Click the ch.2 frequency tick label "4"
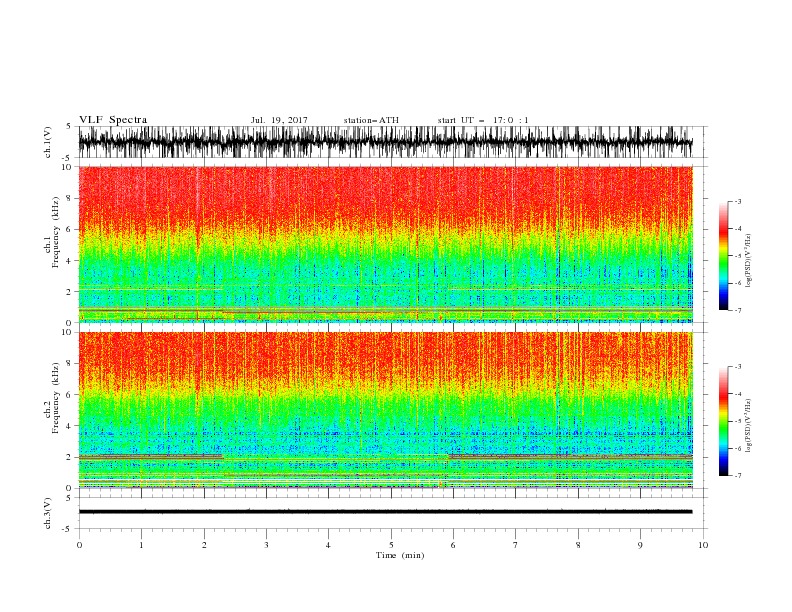Viewport: 792px width, 612px height. (70, 426)
